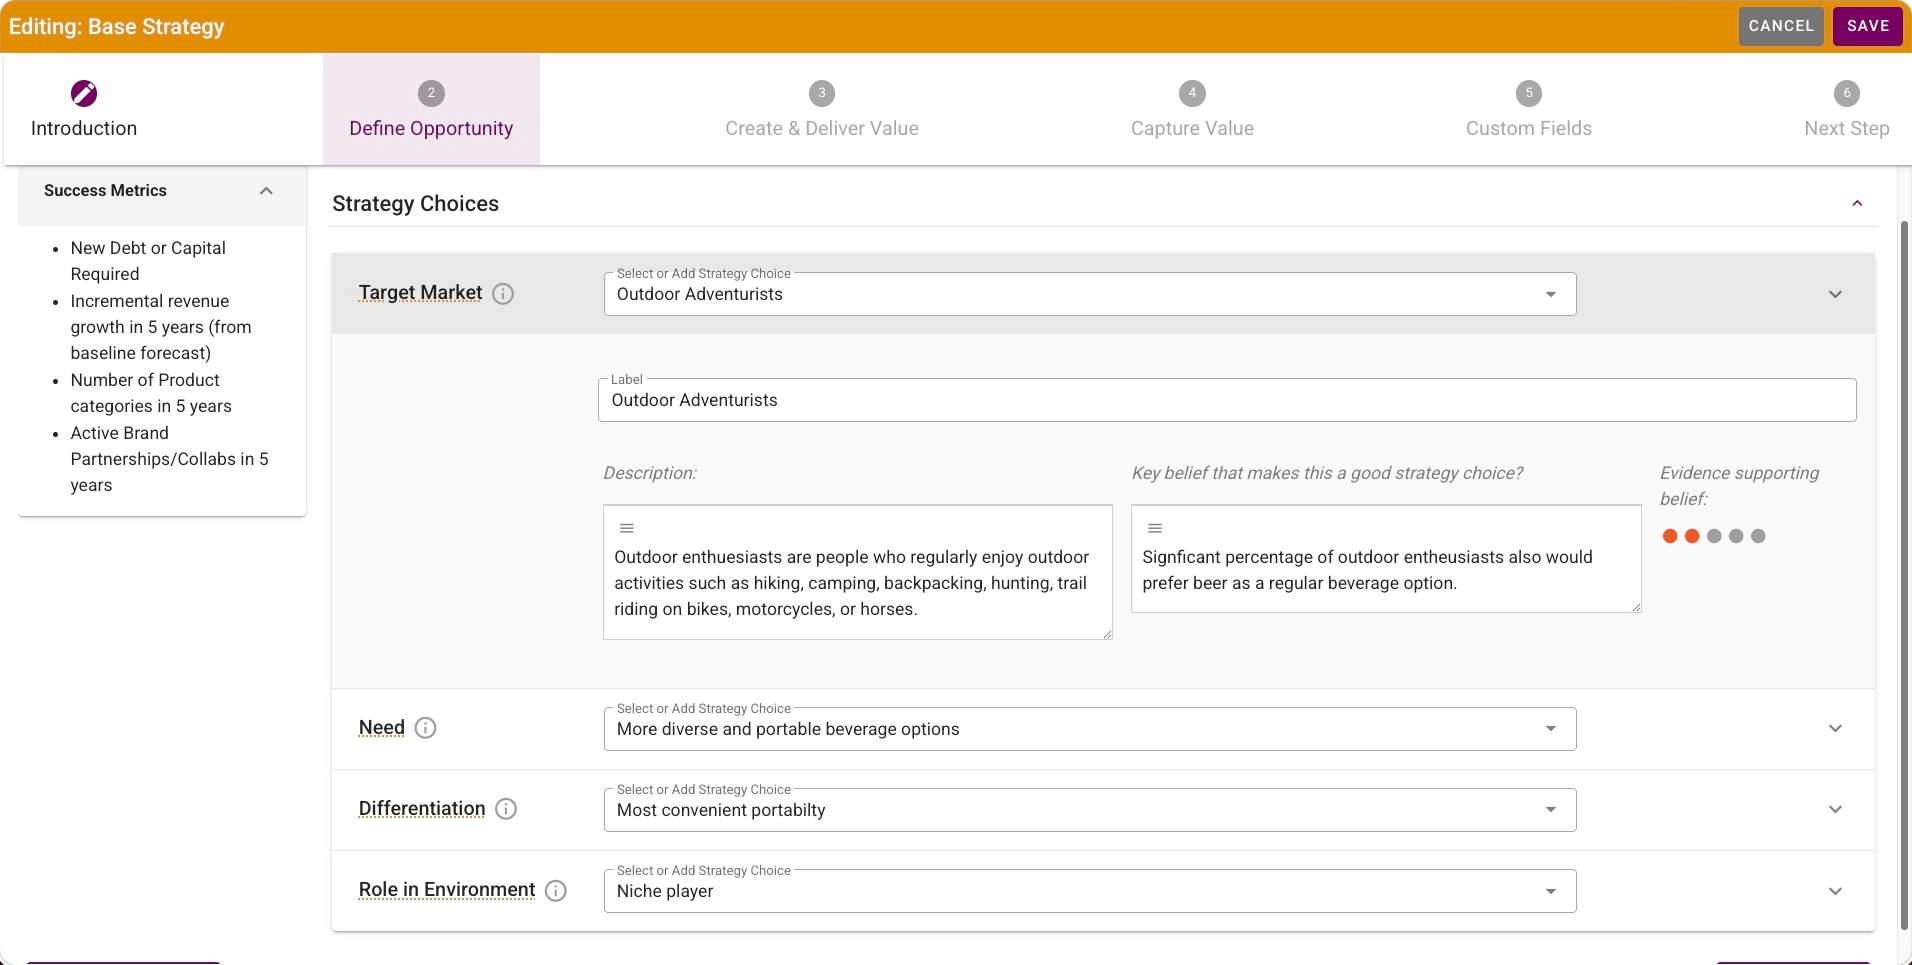Click the 'Editing: Base Strategy' title
Image resolution: width=1912 pixels, height=965 pixels.
(x=117, y=27)
